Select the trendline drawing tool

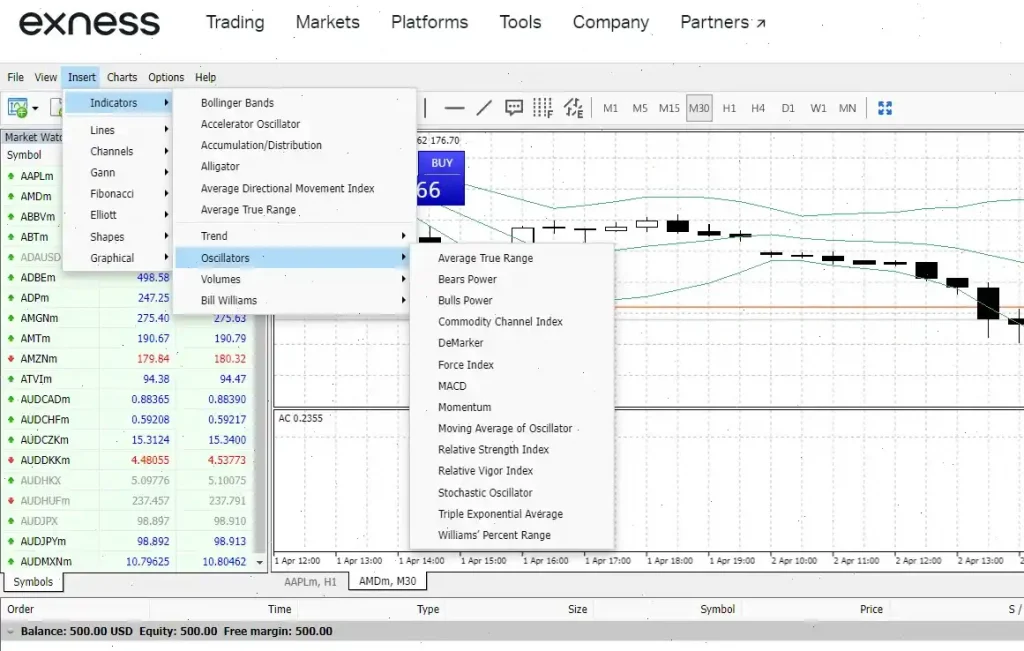click(484, 108)
